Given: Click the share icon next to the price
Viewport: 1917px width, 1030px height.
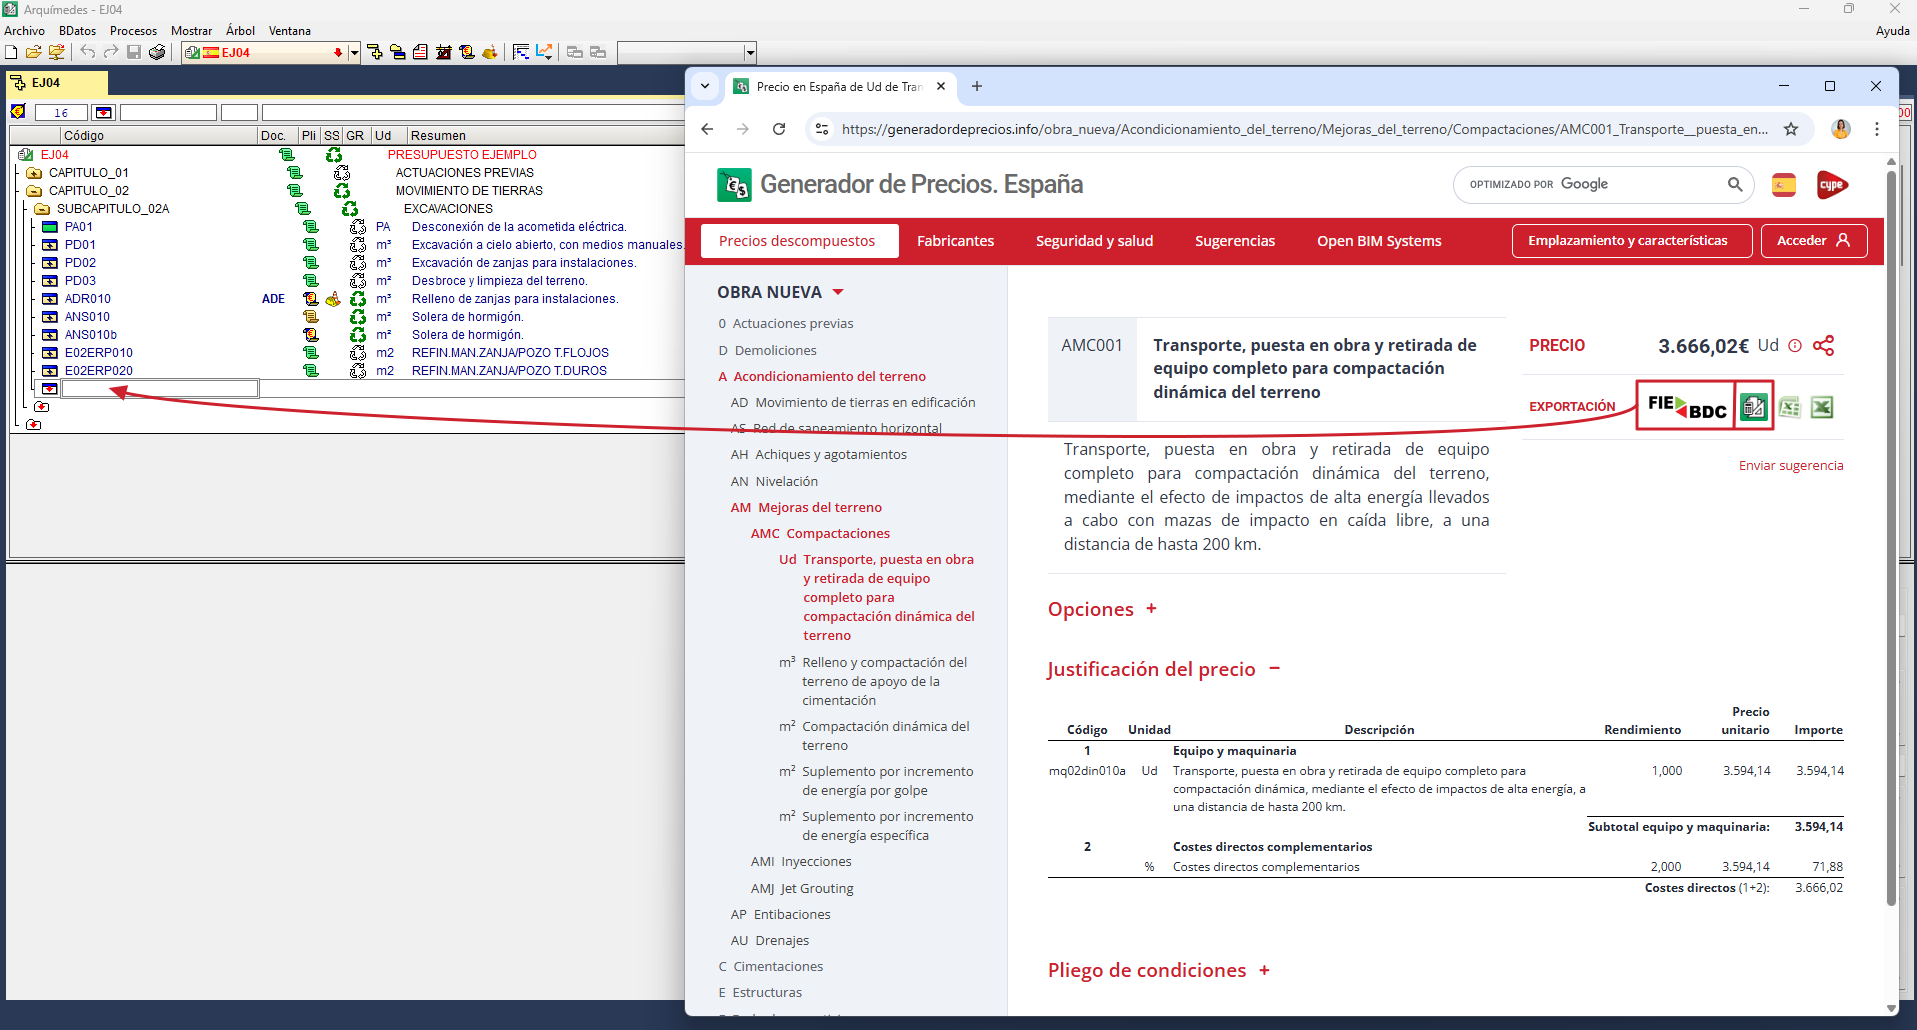Looking at the screenshot, I should point(1823,346).
